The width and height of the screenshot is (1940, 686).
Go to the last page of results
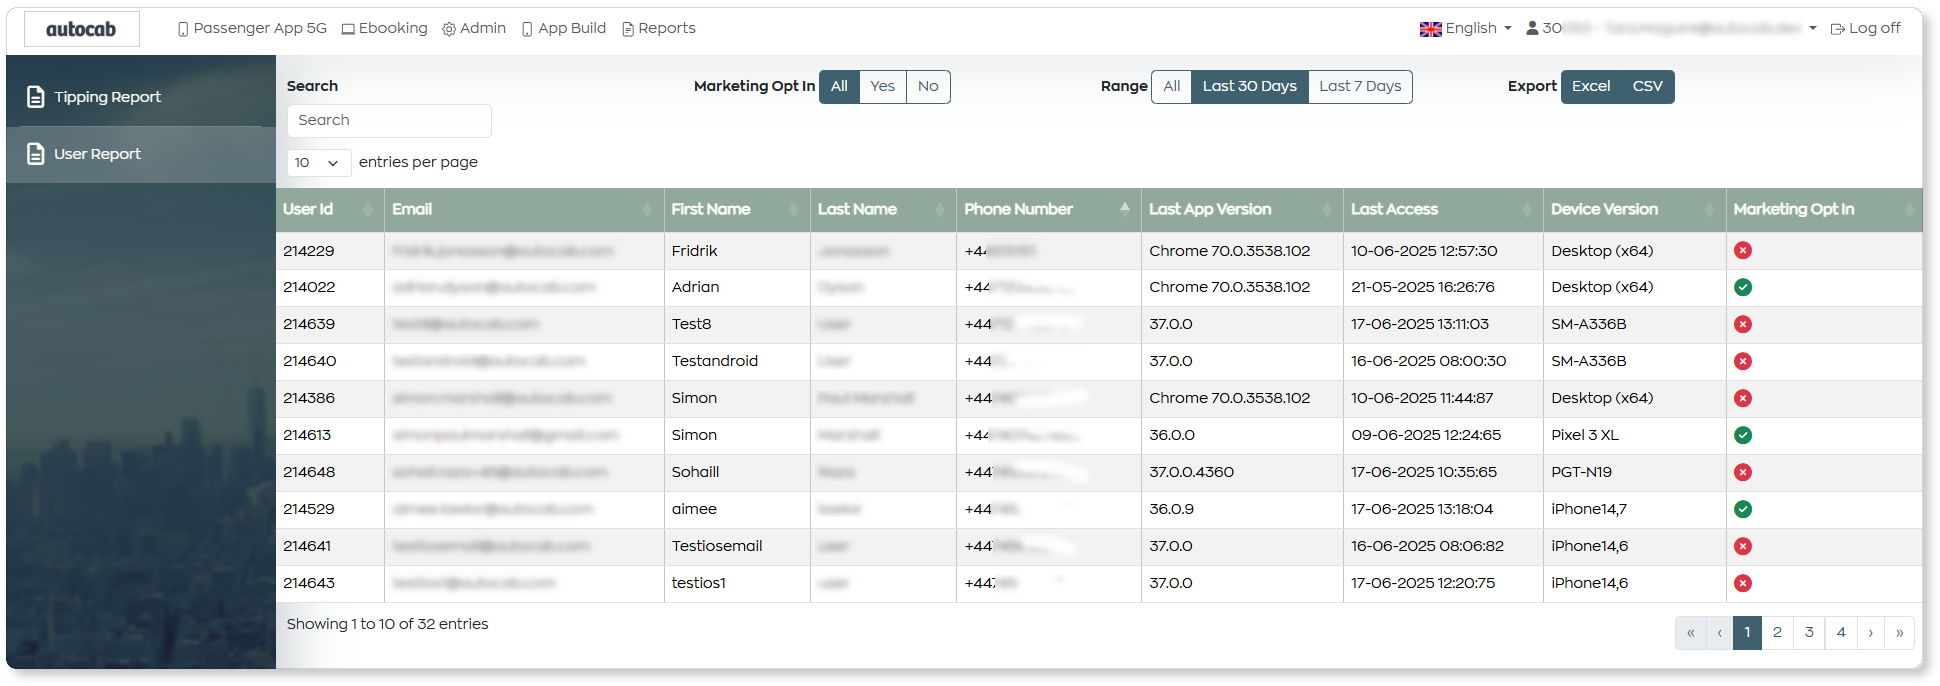1899,633
